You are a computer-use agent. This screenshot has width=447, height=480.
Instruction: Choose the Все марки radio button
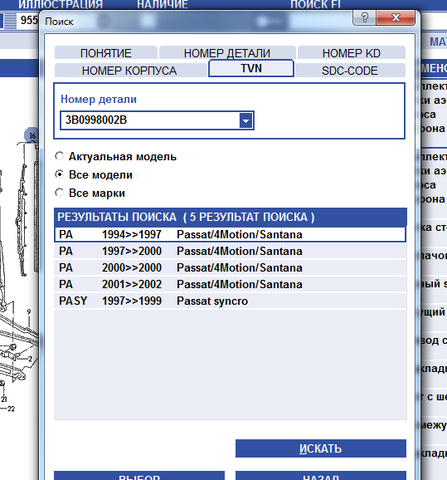coord(59,193)
